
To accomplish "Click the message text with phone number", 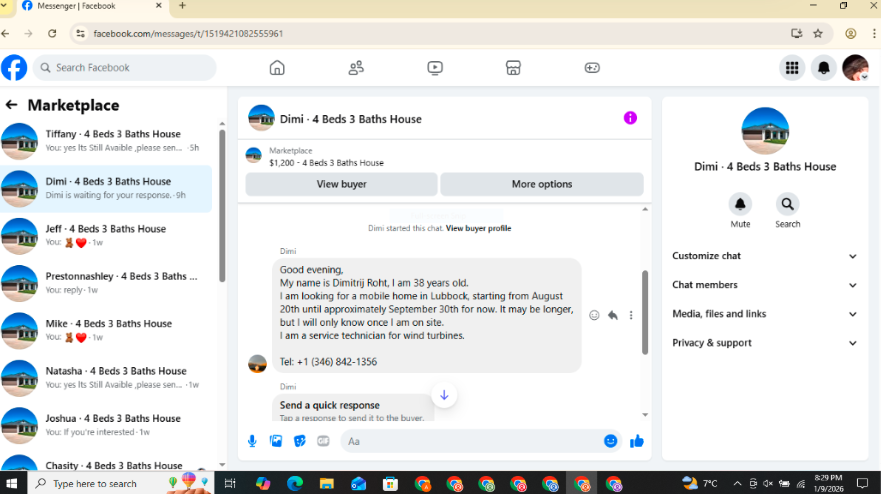I will coord(328,362).
